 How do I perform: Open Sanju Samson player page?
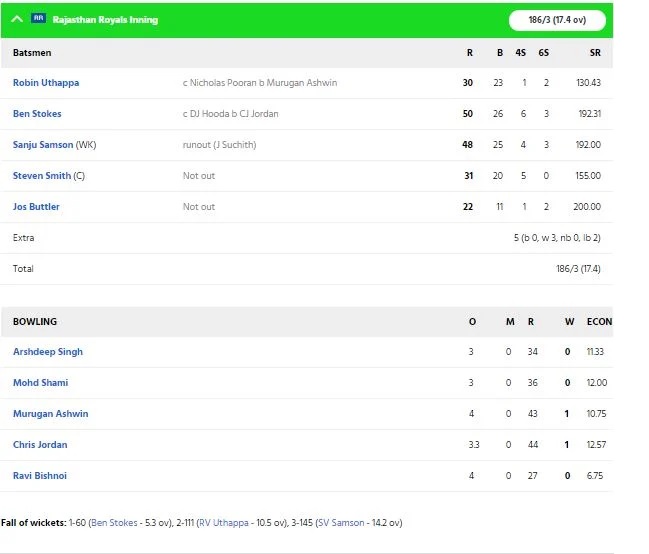43,145
